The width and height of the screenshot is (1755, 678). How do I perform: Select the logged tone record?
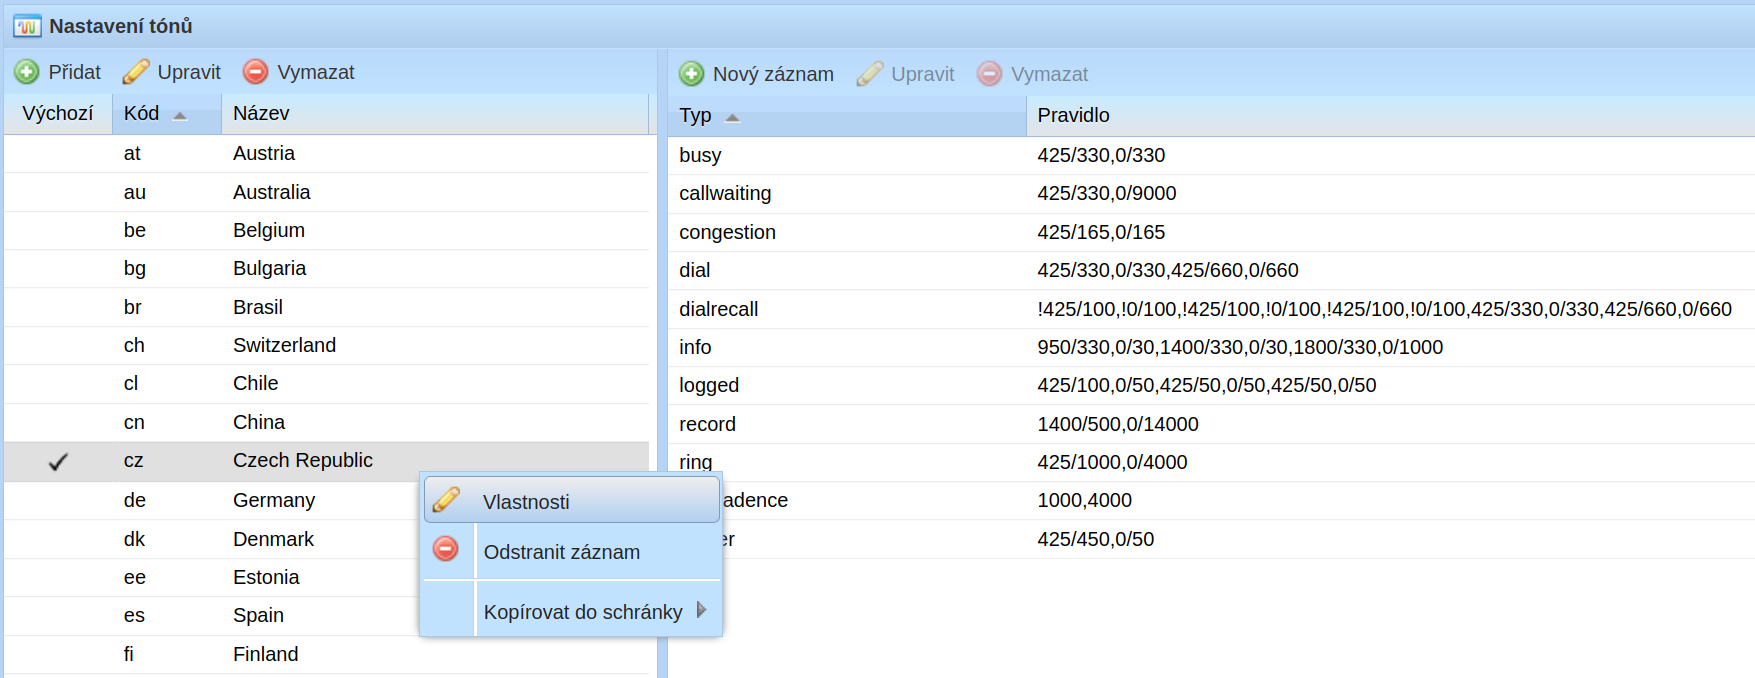click(x=1211, y=386)
